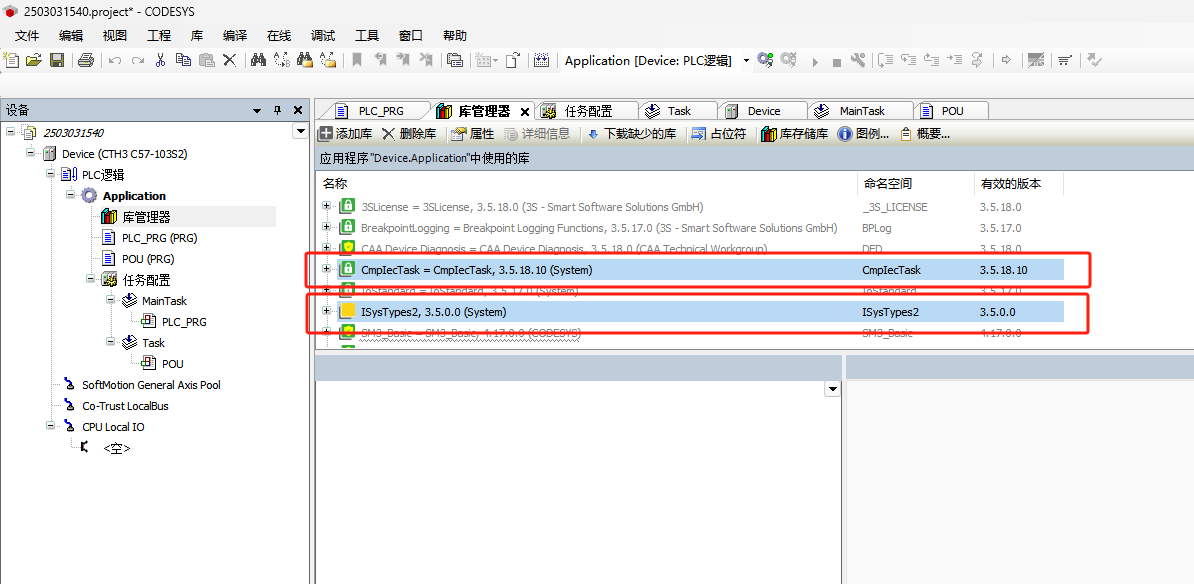This screenshot has height=584, width=1194.
Task: Click the 图例 legend button
Action: 864,134
